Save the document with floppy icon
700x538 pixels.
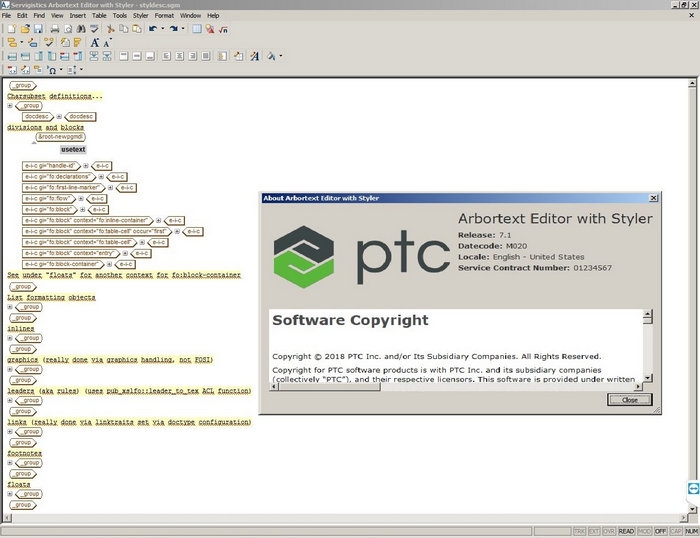coord(38,29)
